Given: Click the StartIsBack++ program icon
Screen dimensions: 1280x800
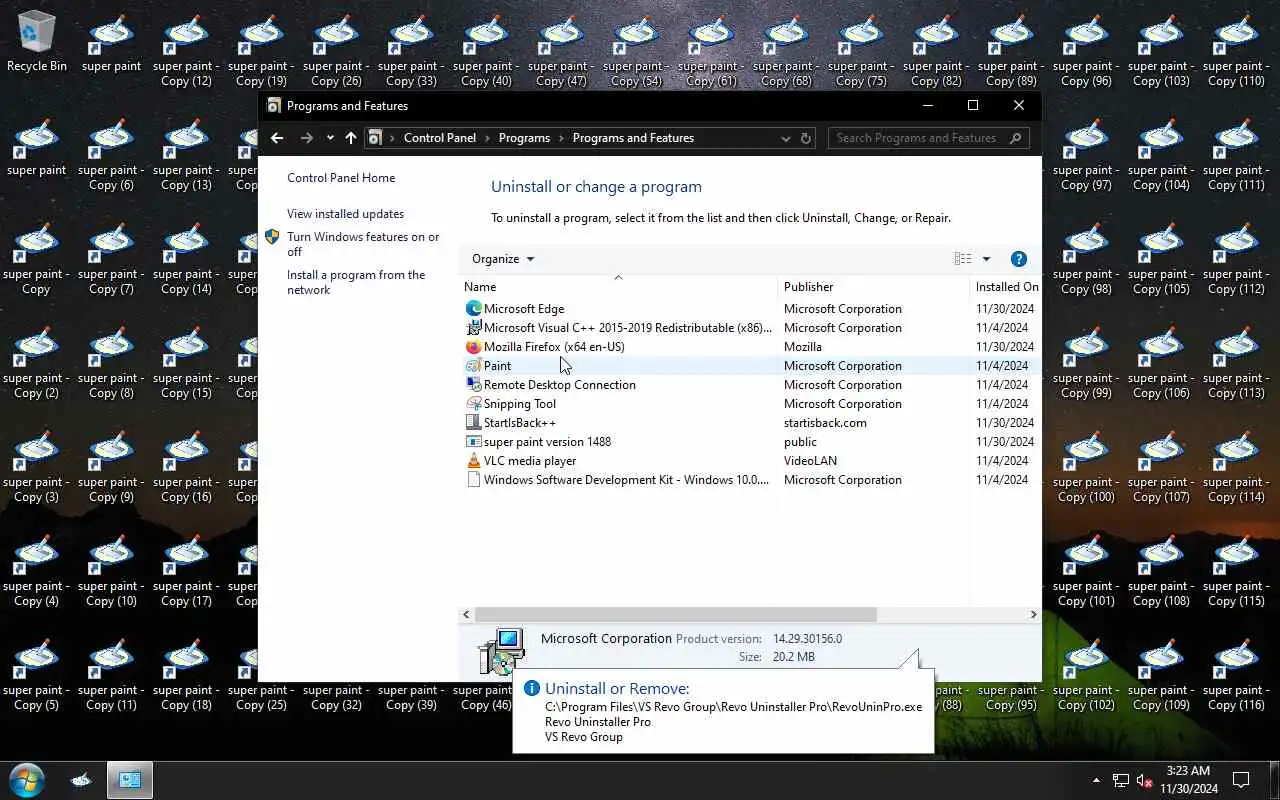Looking at the screenshot, I should point(474,423).
